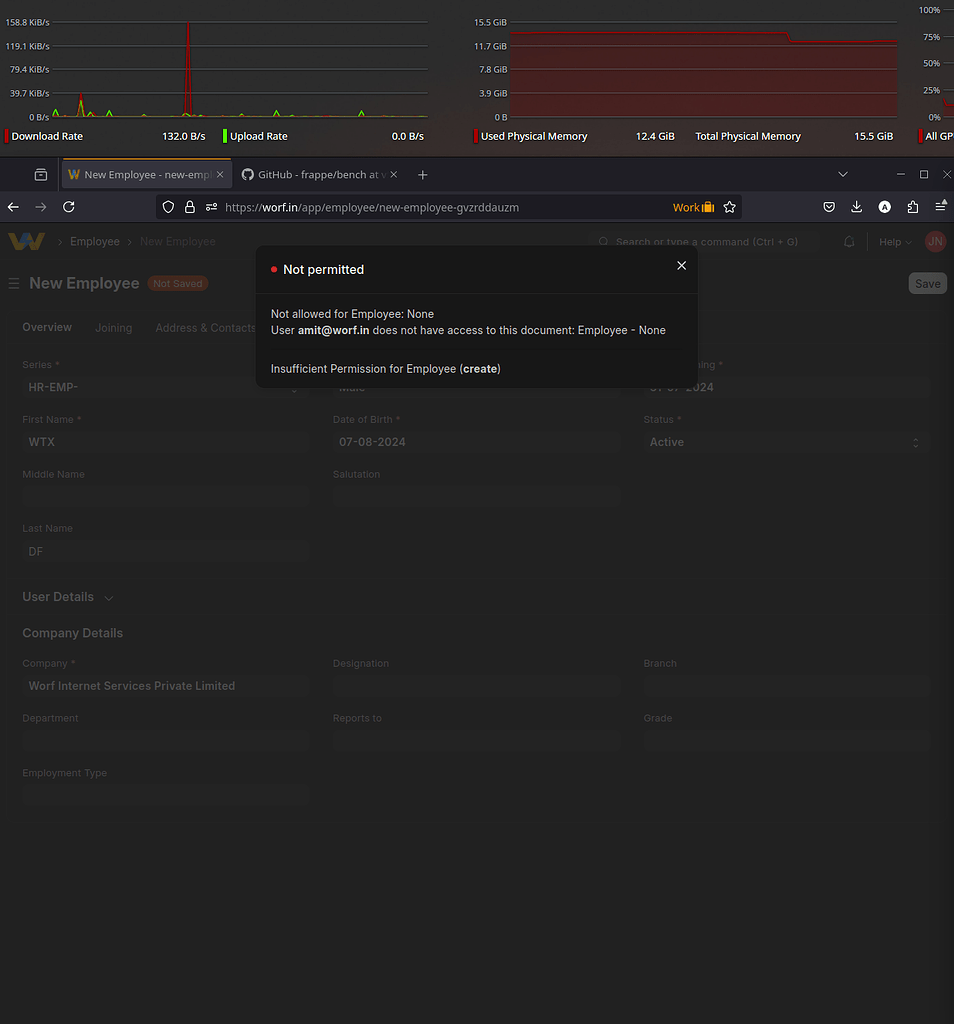
Task: Click the tracking protection shield icon
Action: pos(168,207)
